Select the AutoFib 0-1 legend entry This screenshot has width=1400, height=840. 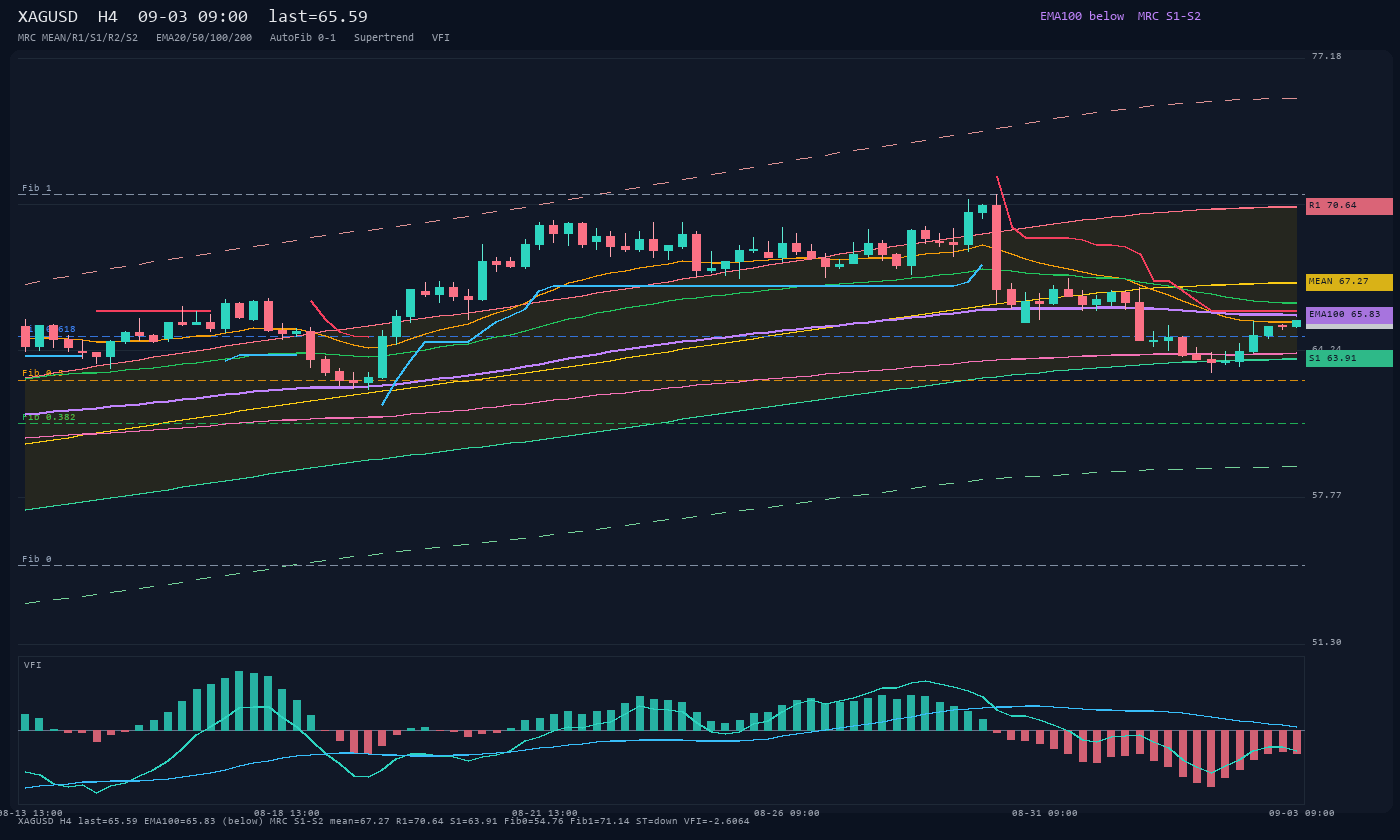[303, 38]
